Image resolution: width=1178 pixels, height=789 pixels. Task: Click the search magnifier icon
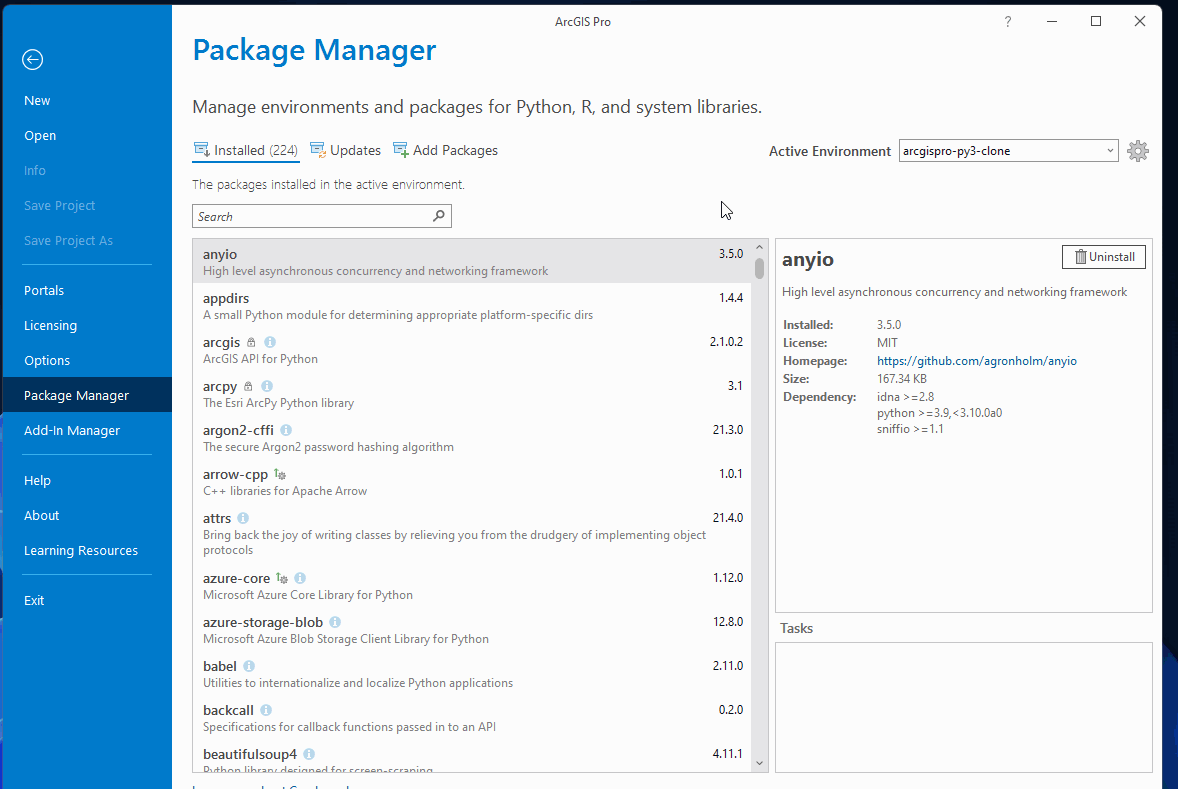439,215
